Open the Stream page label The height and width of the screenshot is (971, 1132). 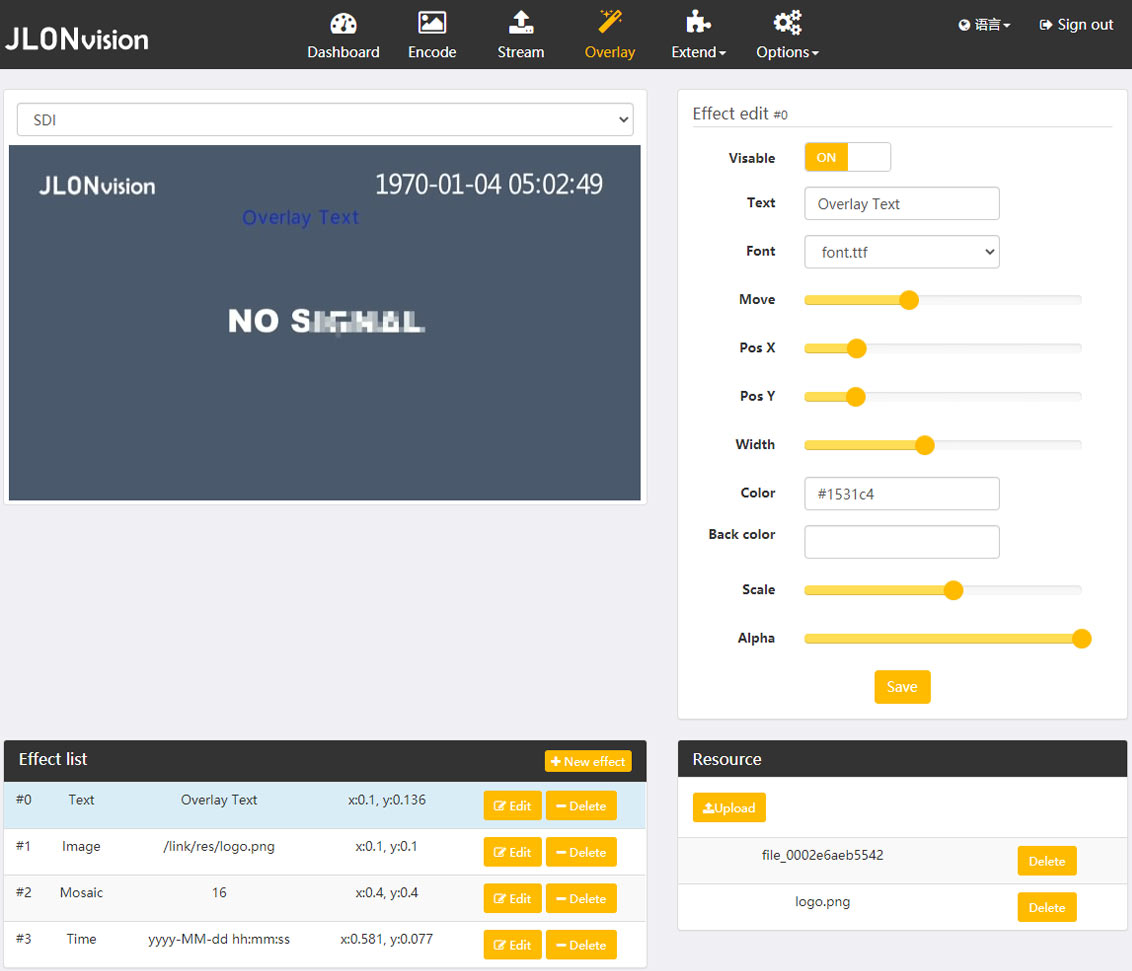click(x=521, y=52)
